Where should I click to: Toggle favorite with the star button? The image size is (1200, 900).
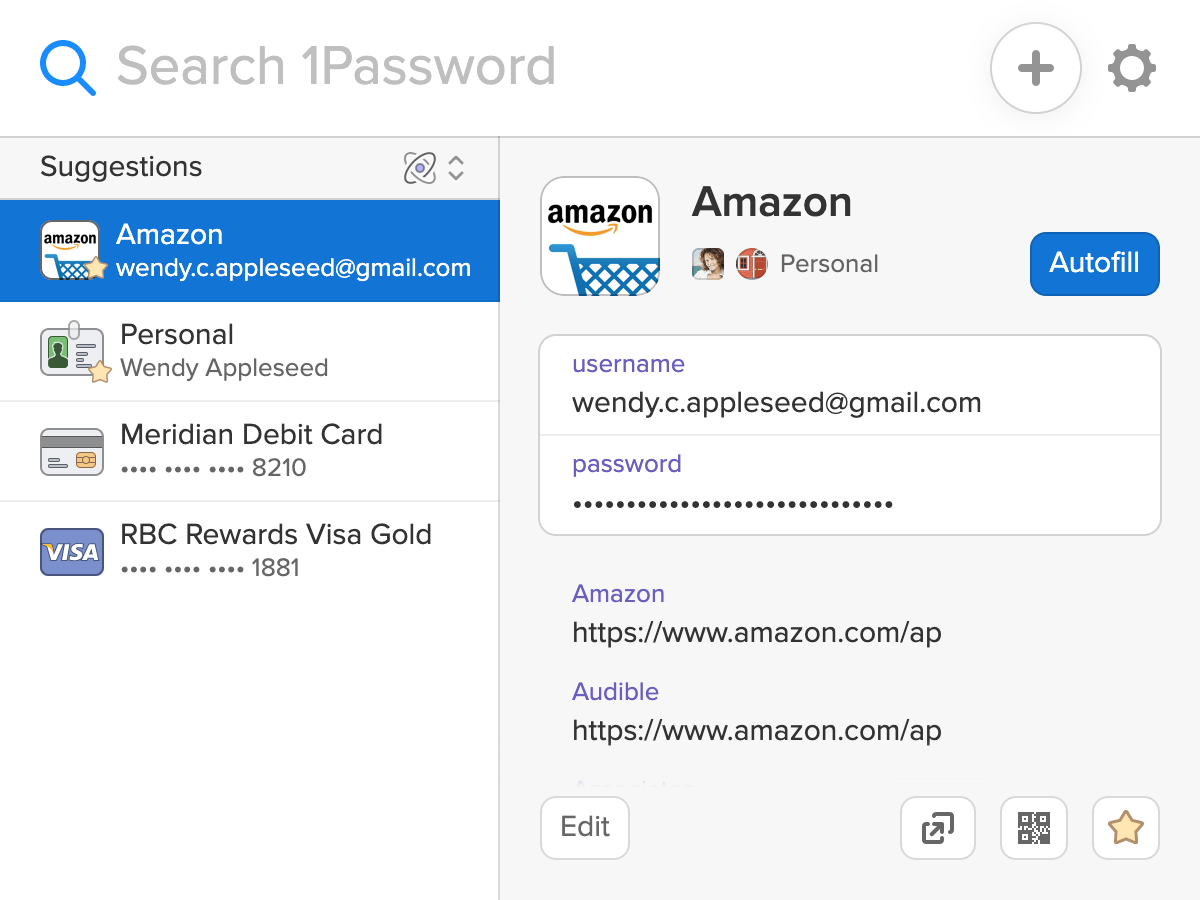coord(1126,828)
